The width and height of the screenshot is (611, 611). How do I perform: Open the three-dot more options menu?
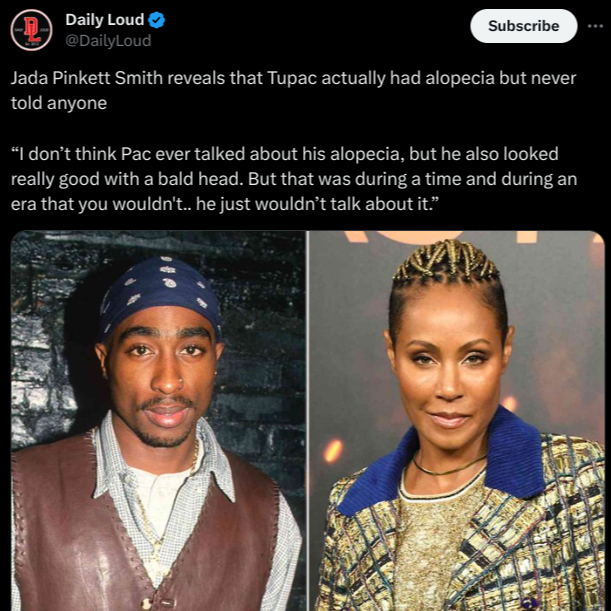(595, 26)
